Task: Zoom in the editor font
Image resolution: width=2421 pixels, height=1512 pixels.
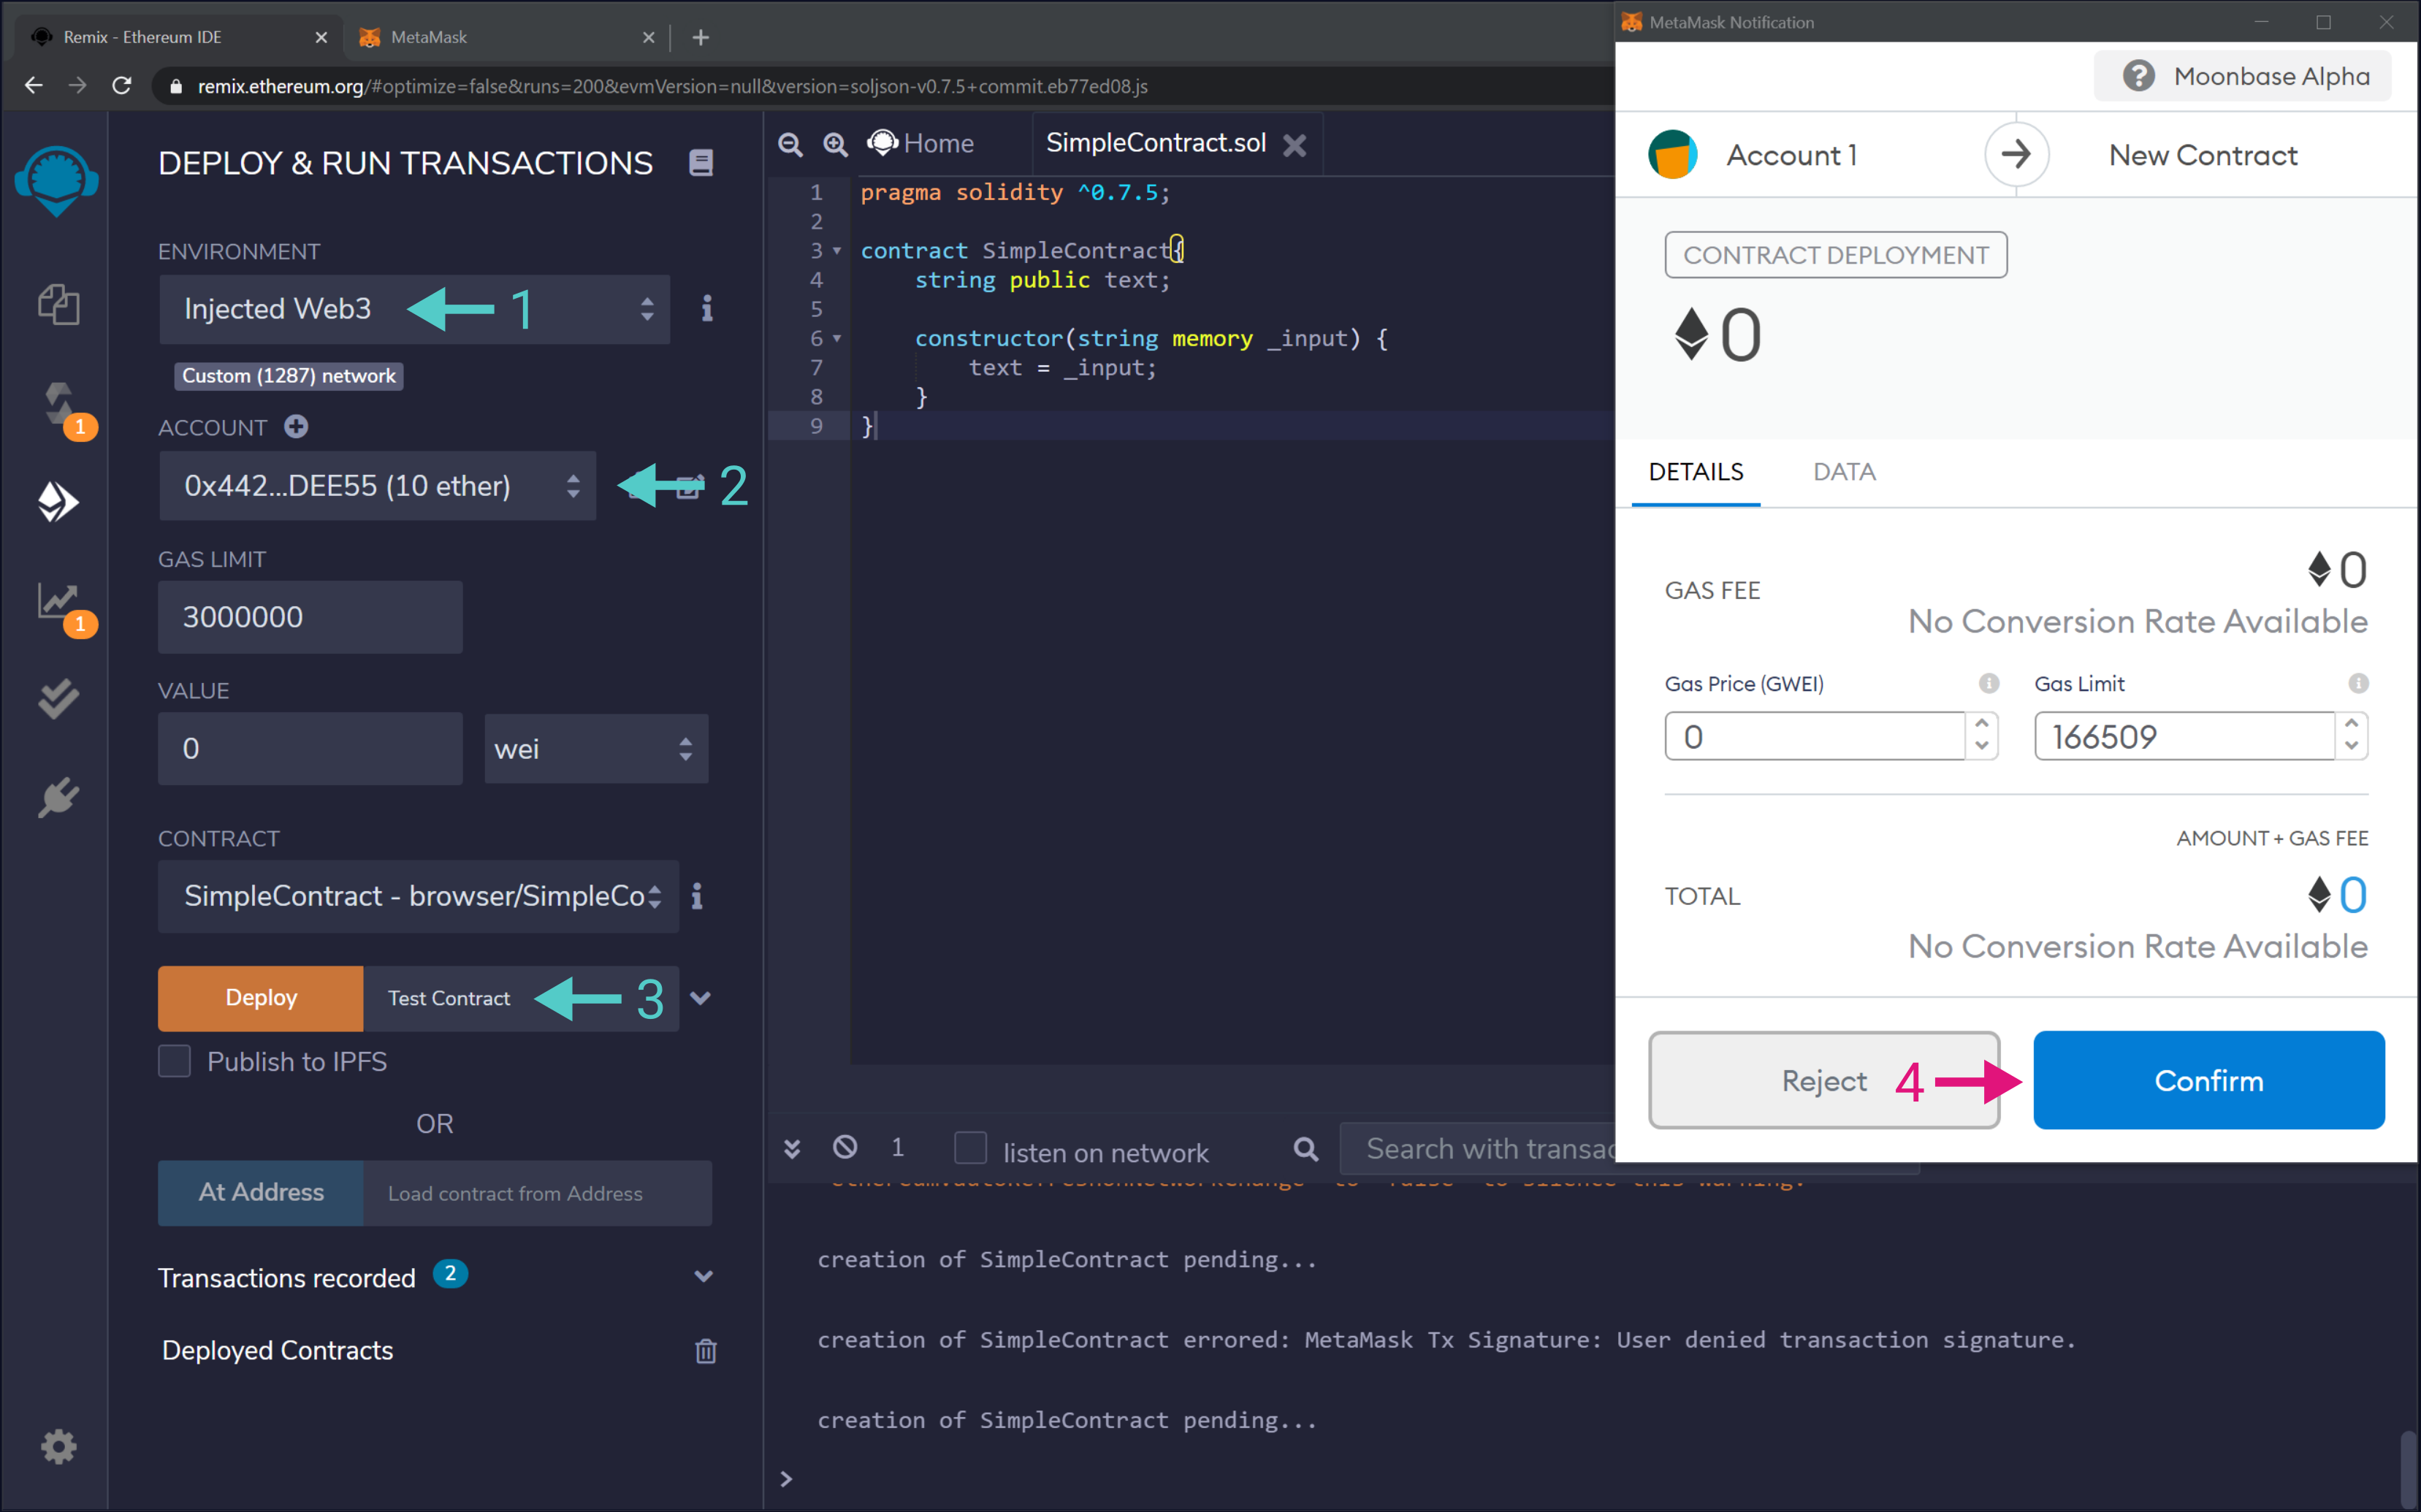Action: point(835,144)
